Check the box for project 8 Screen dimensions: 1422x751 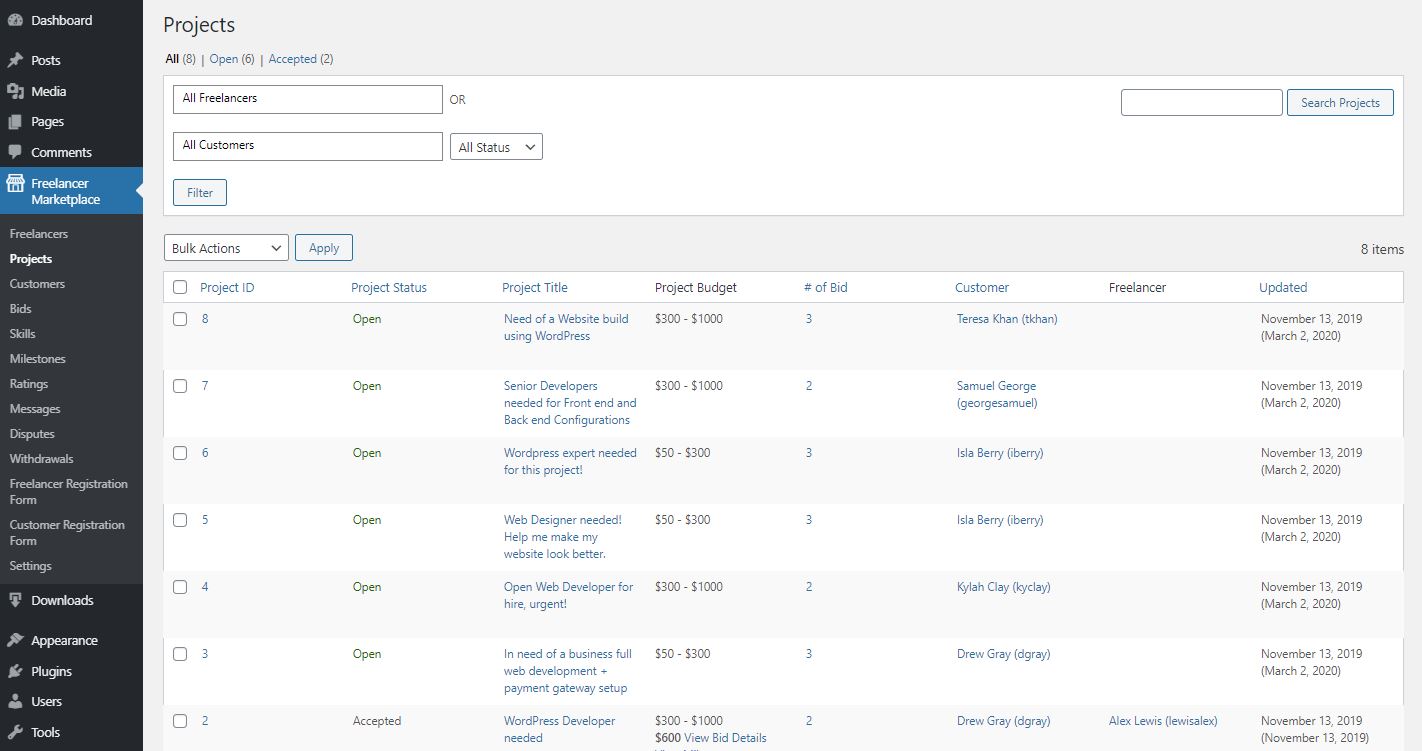pyautogui.click(x=180, y=319)
